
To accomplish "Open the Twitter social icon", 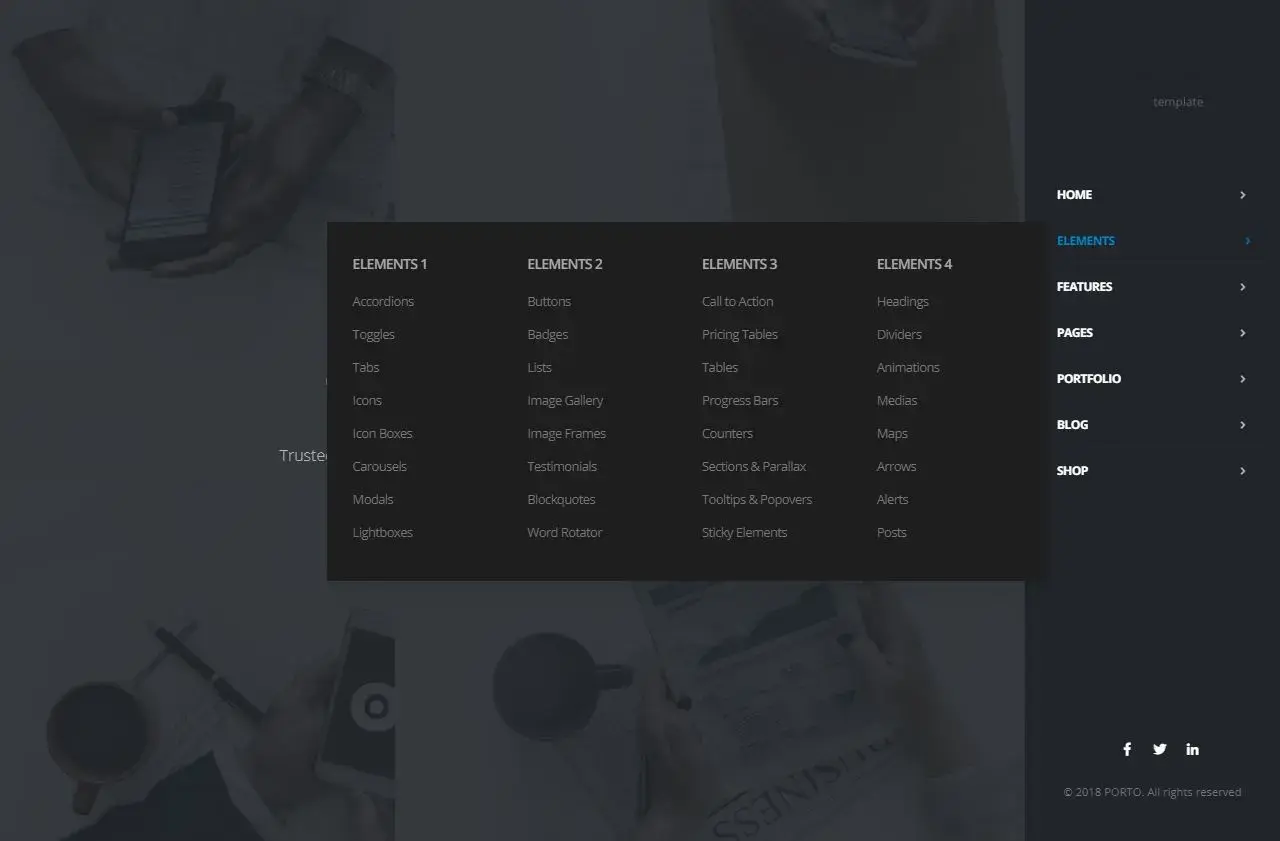I will coord(1159,749).
